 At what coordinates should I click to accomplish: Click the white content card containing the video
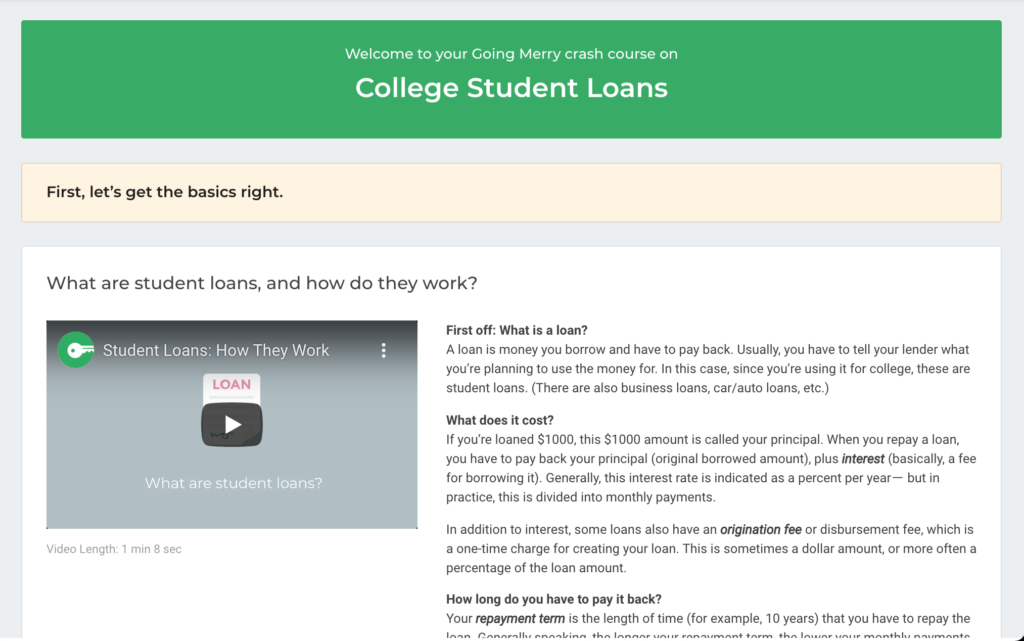pos(512,440)
